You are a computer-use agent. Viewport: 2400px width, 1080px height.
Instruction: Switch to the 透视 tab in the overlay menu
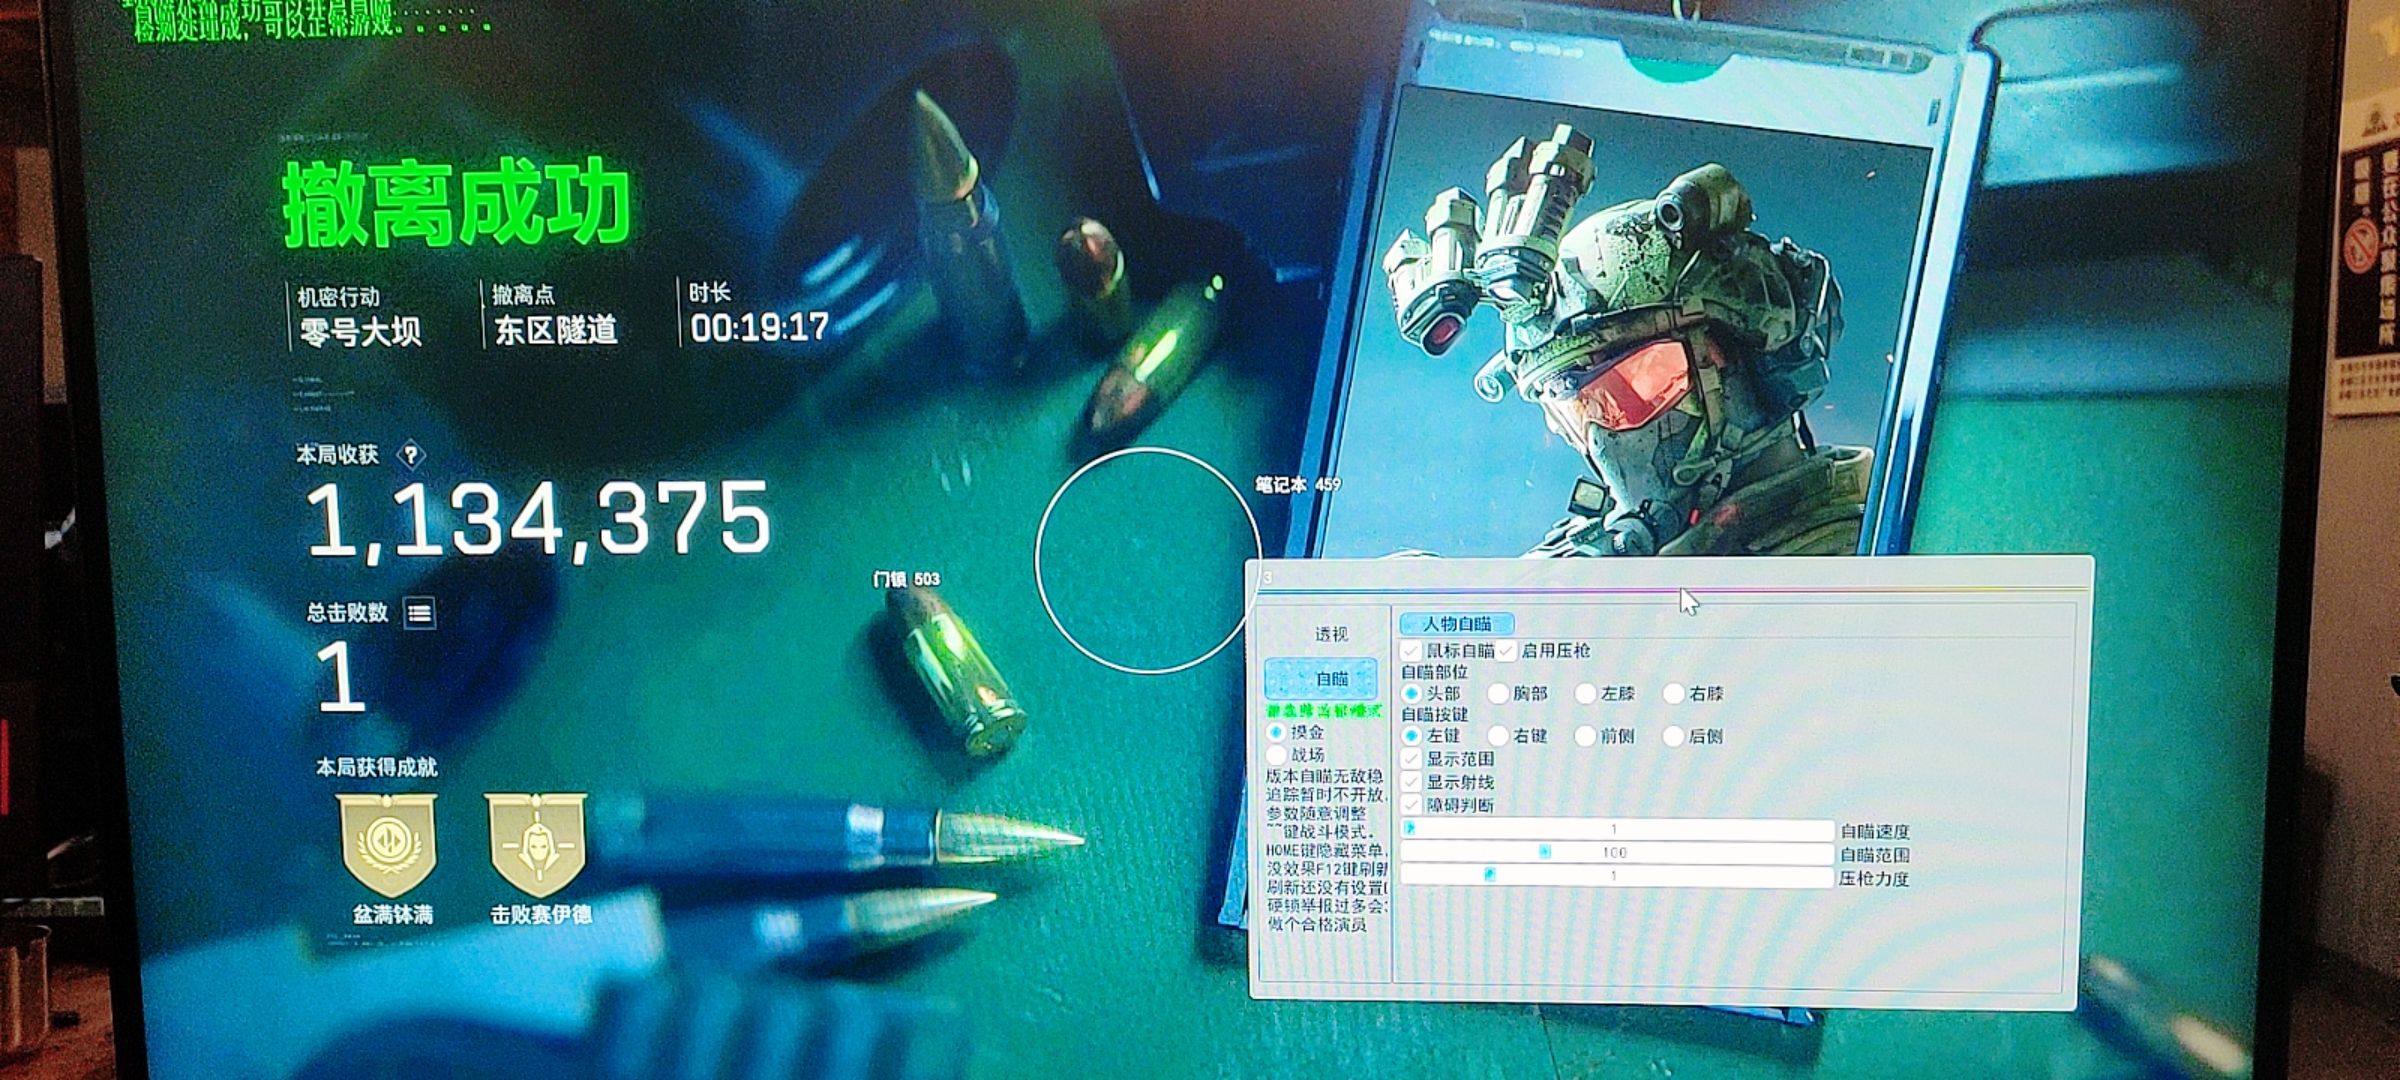click(1331, 634)
